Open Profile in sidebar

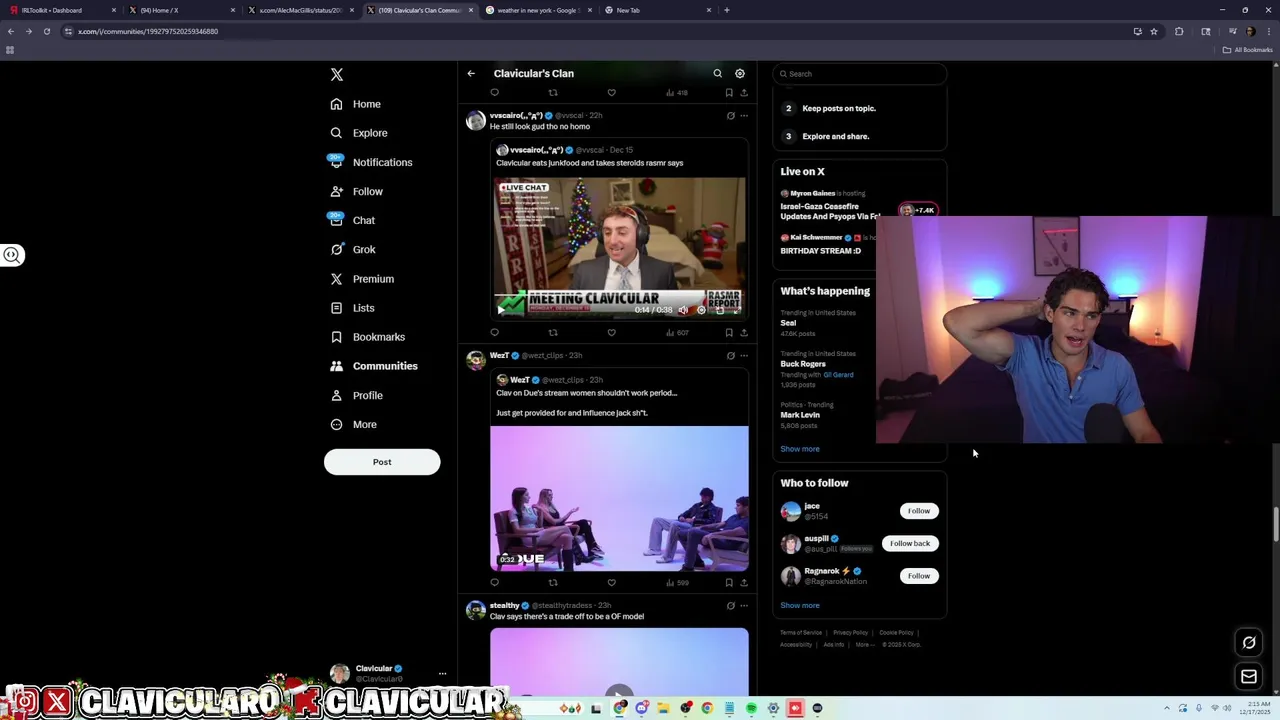(356, 395)
